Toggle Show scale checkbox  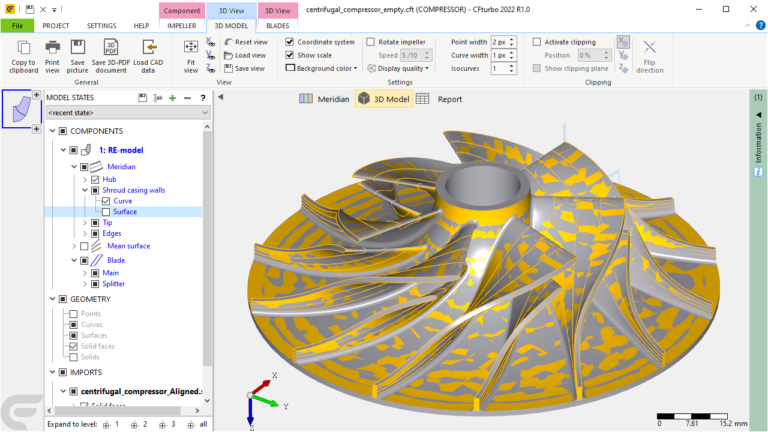coord(290,55)
